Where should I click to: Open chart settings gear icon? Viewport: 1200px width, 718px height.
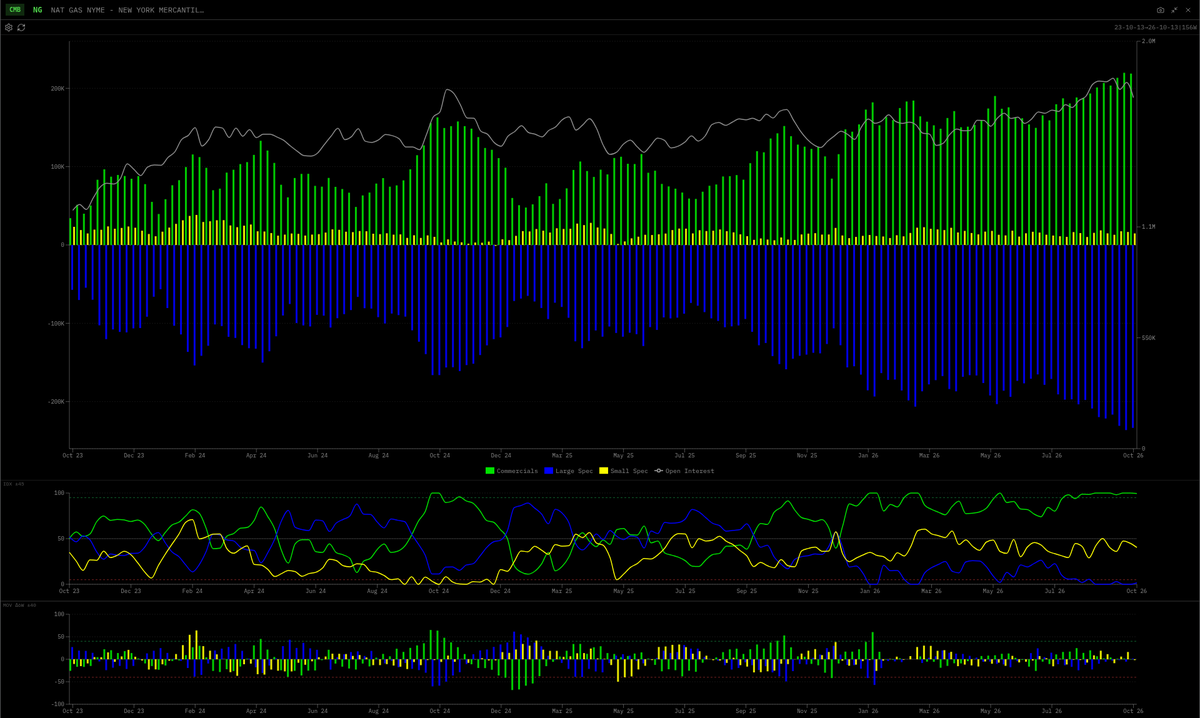coord(9,27)
